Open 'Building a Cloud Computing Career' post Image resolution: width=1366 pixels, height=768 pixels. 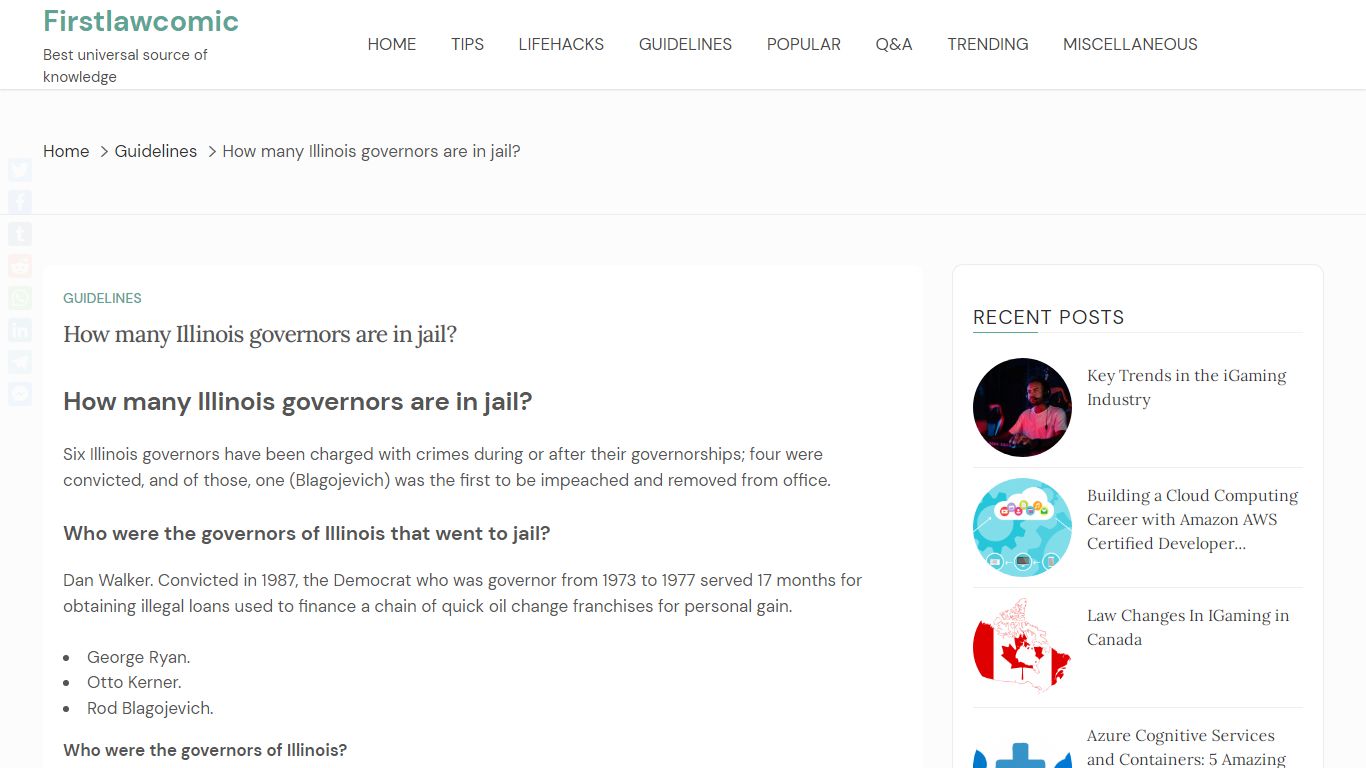[x=1192, y=519]
